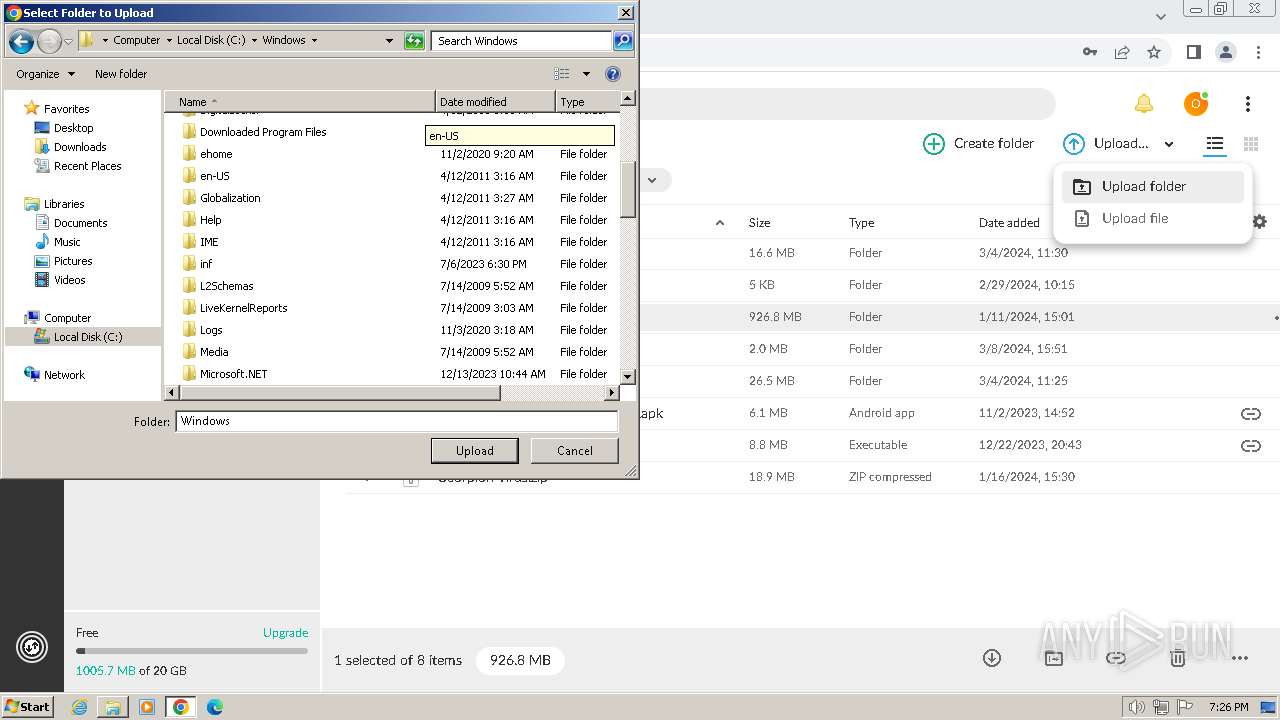Select Network in the navigation pane
This screenshot has width=1280, height=720.
[x=64, y=375]
